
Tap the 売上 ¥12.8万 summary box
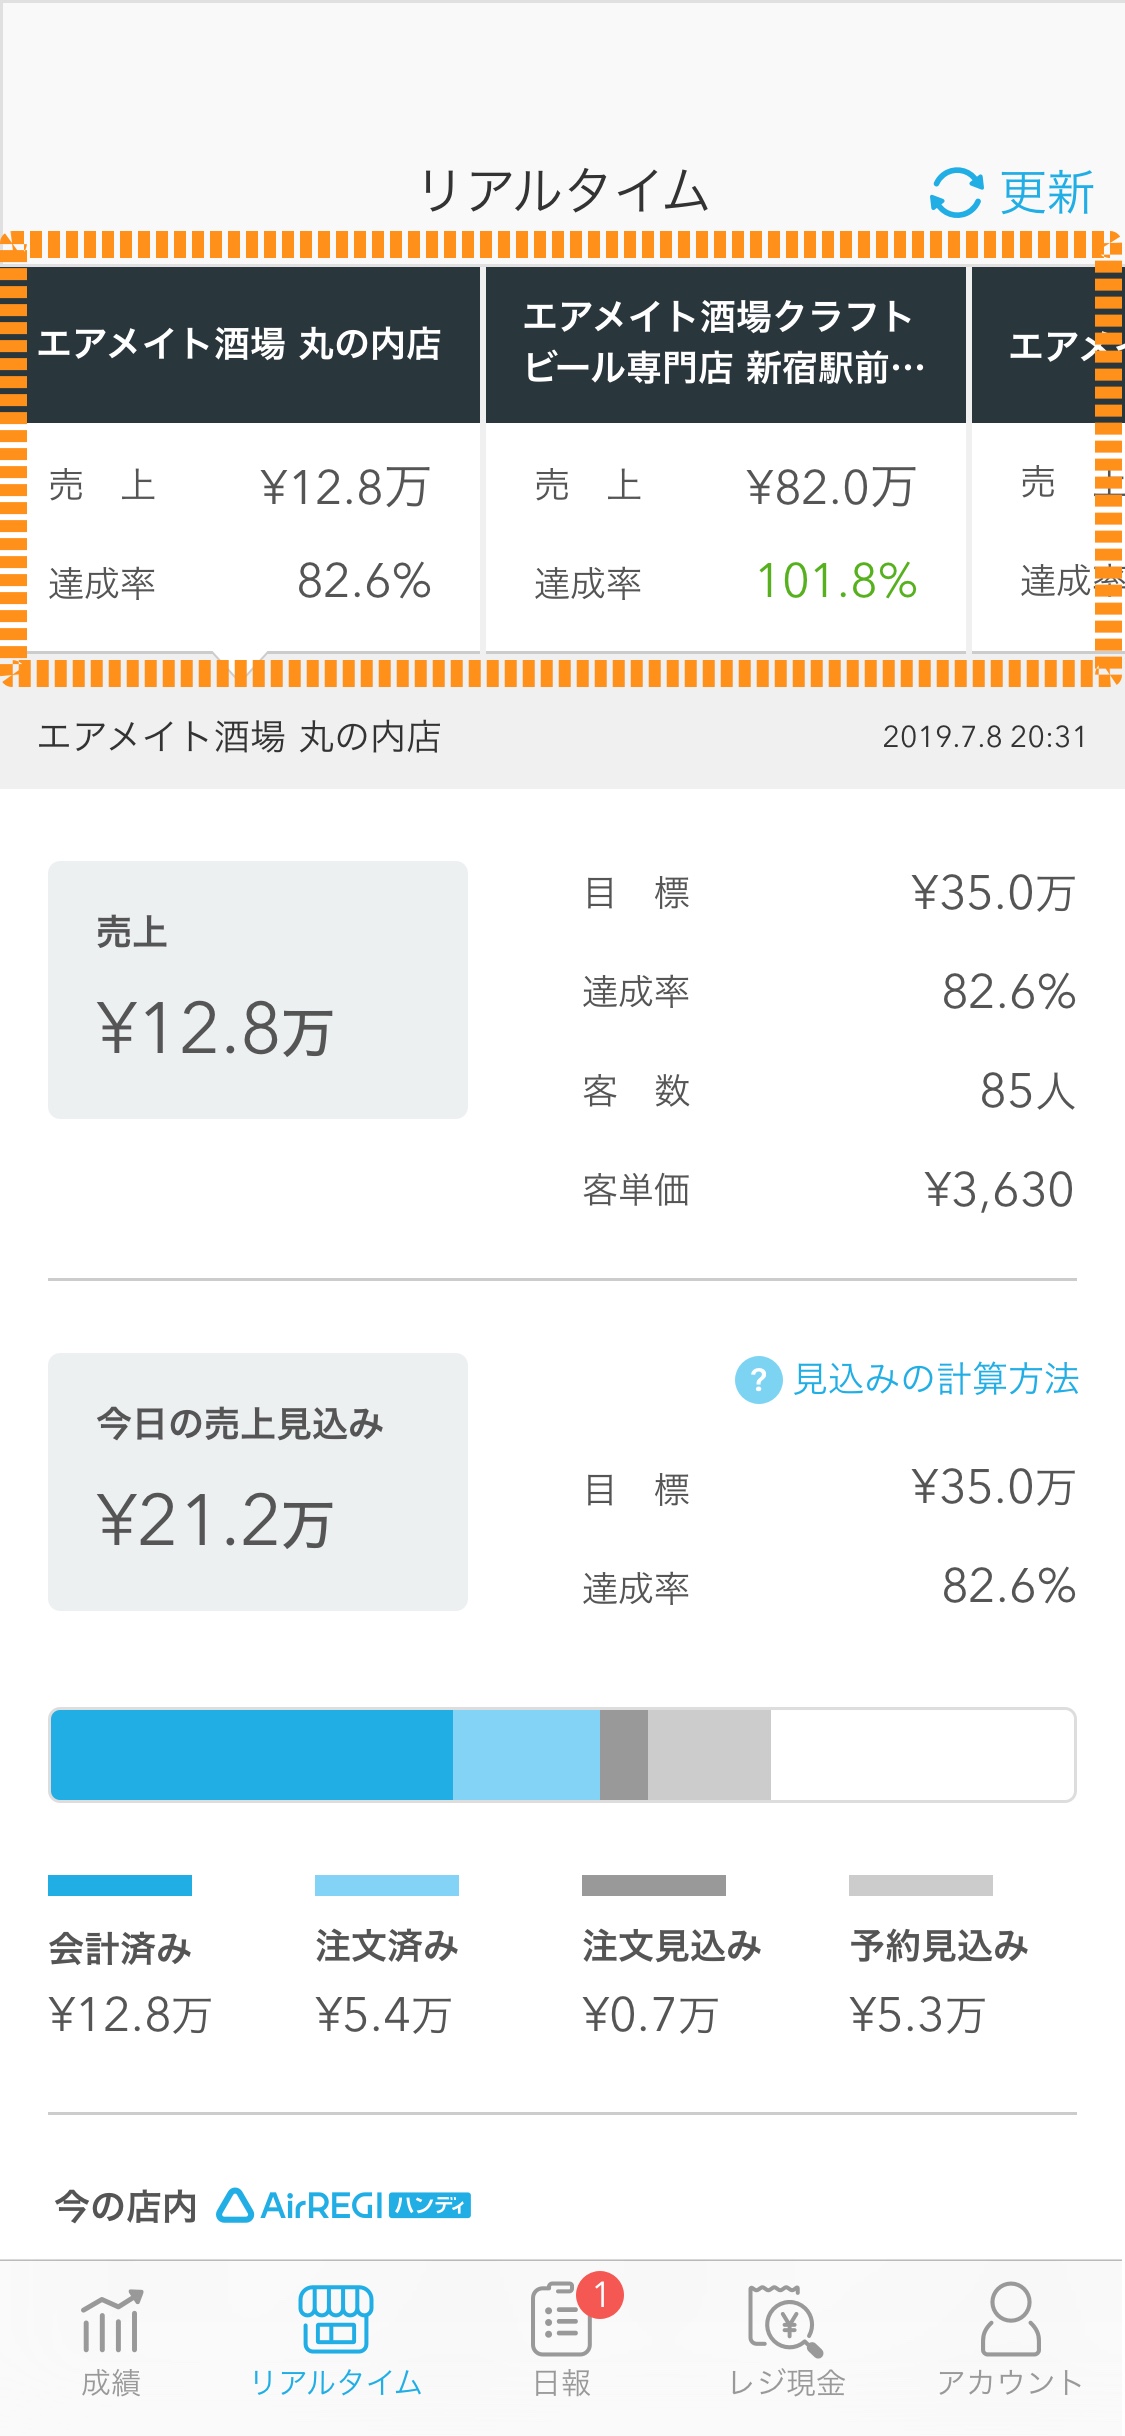258,990
